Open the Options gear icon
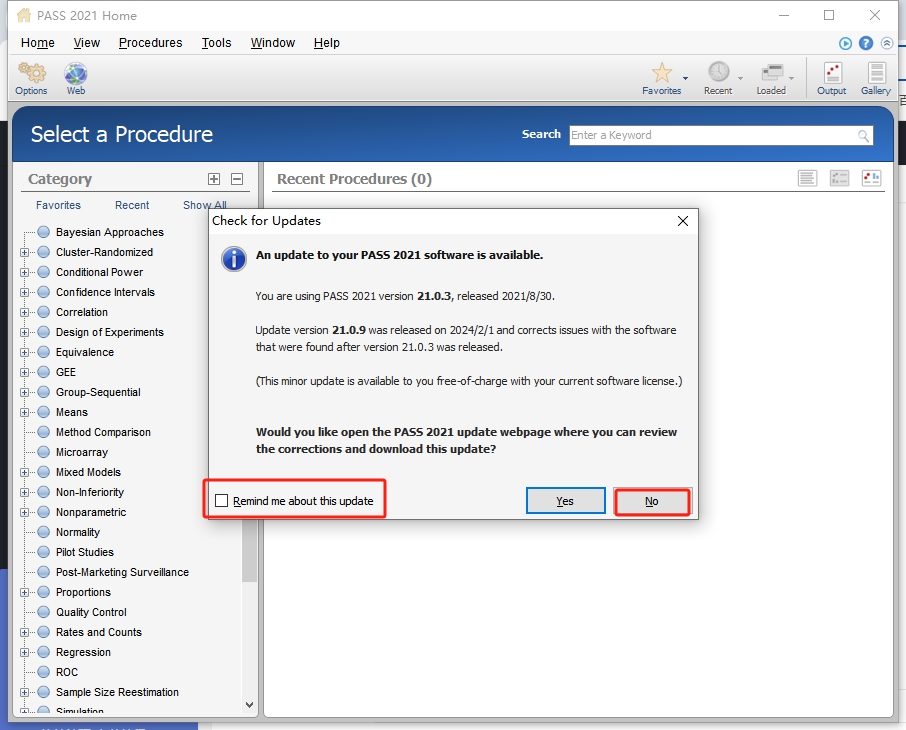Screen dimensions: 906x730 pyautogui.click(x=31, y=73)
